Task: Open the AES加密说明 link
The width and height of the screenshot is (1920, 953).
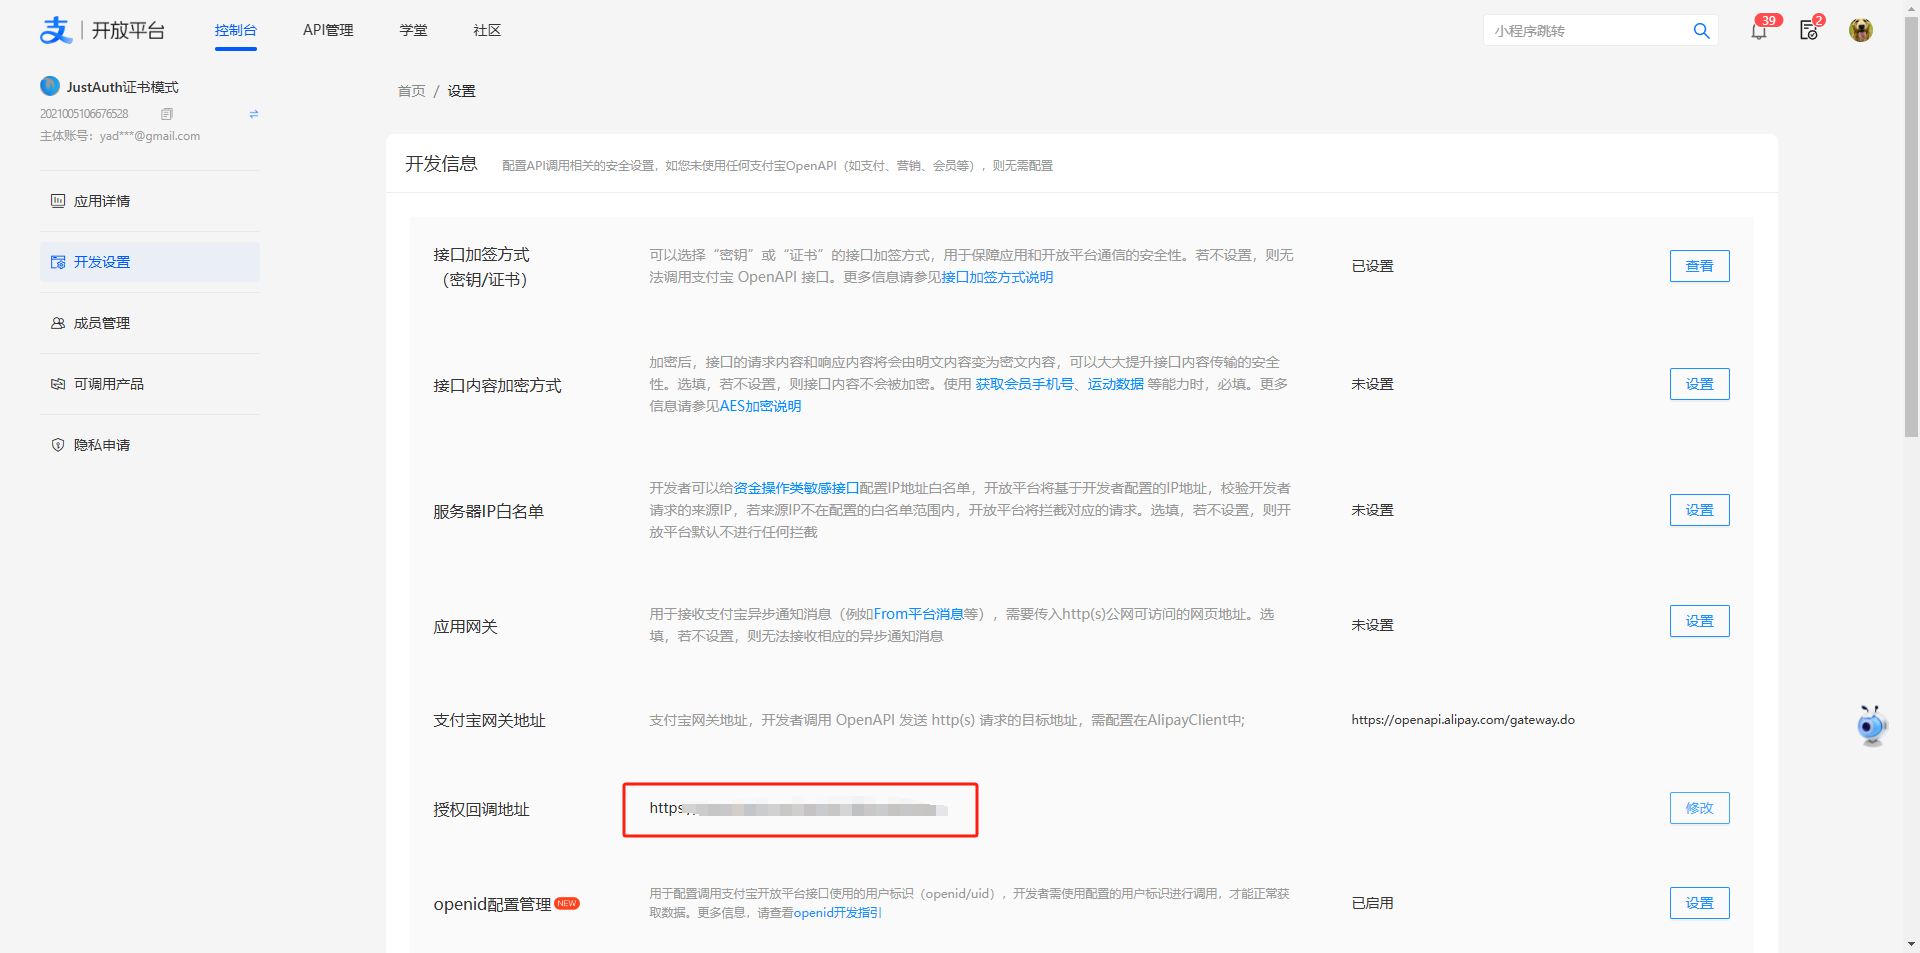Action: click(x=760, y=406)
